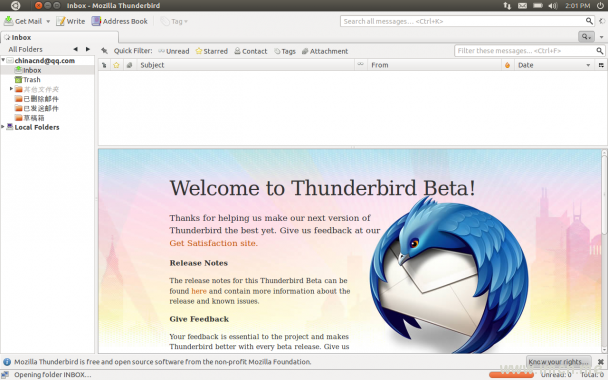Expand the Local Folders tree
This screenshot has height=380, width=608.
tap(3, 127)
